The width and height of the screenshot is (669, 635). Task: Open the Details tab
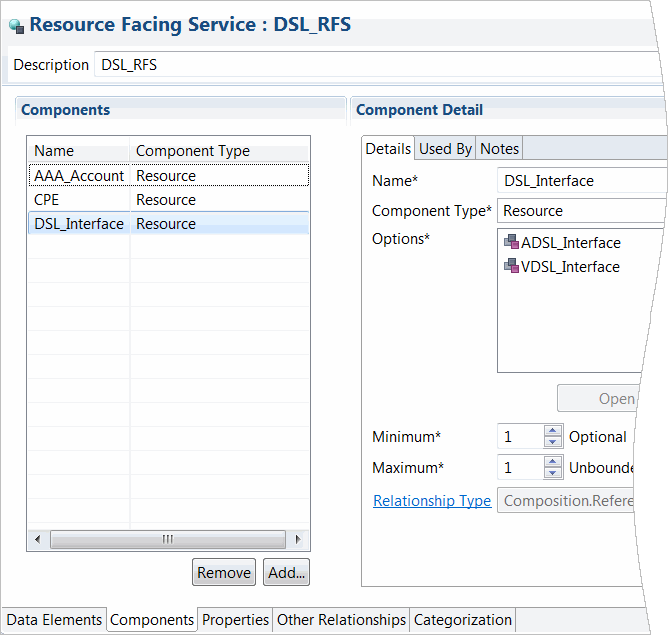click(x=388, y=149)
